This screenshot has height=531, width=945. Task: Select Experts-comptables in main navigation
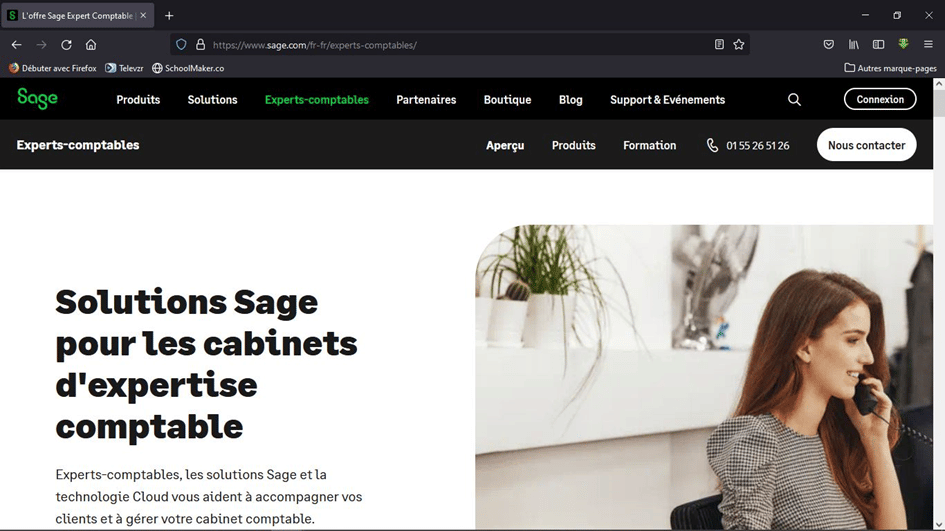tap(316, 99)
